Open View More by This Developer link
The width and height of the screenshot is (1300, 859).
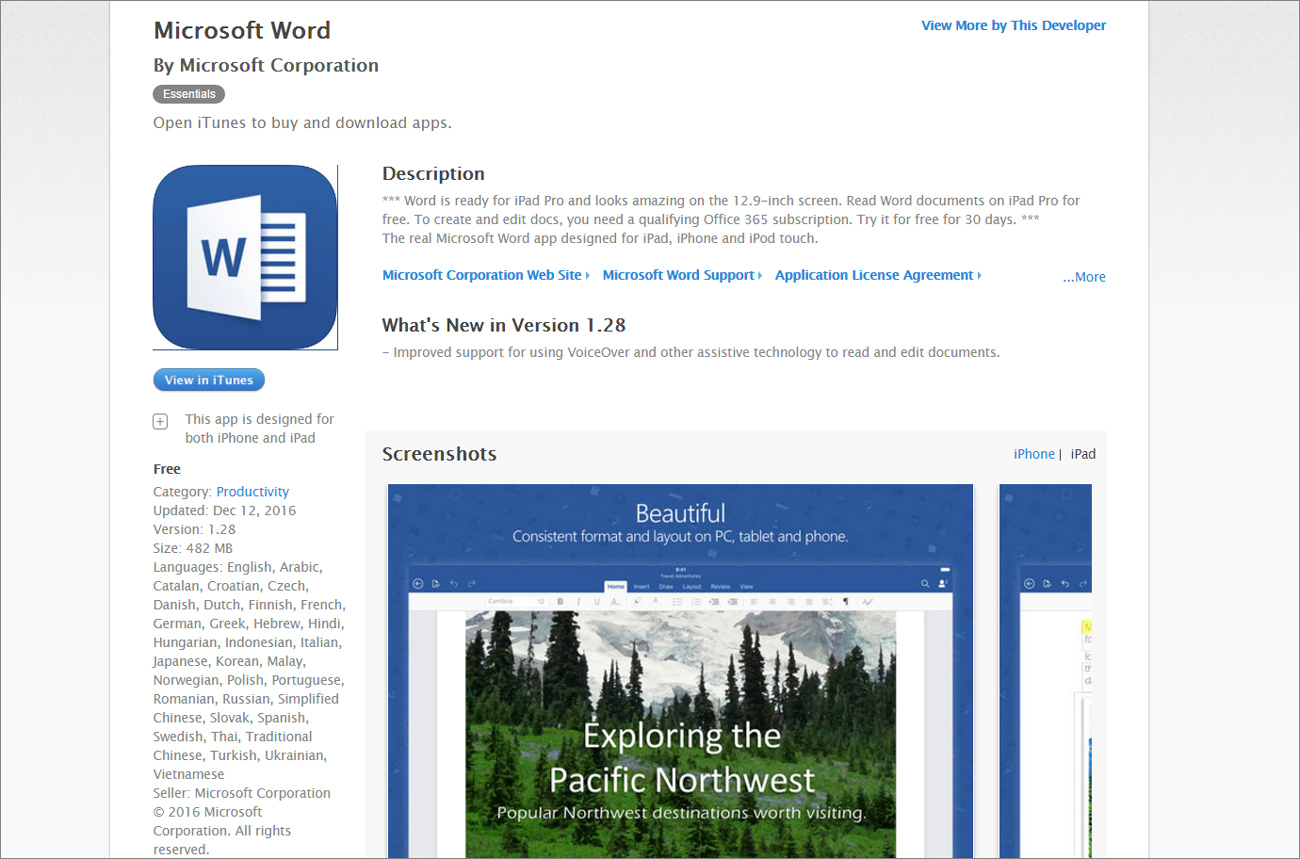pos(1014,26)
